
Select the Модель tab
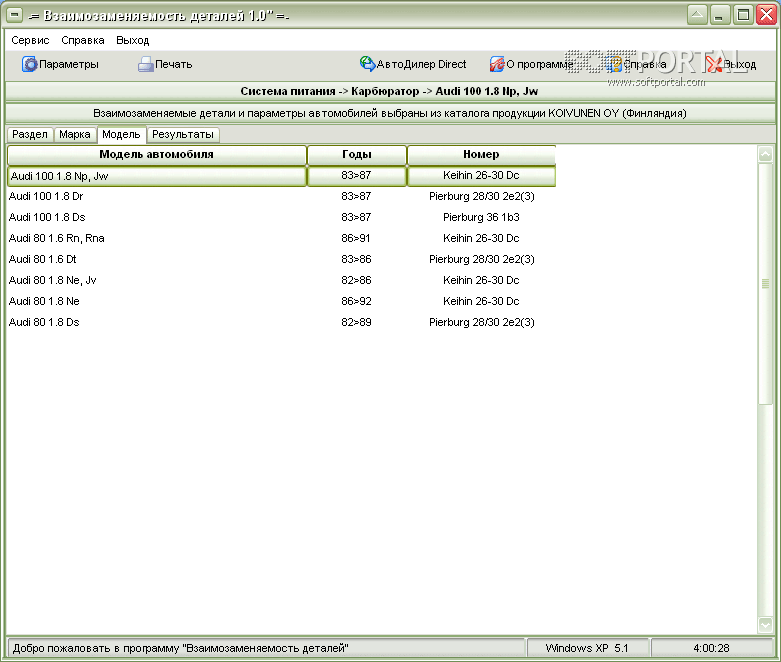click(121, 134)
